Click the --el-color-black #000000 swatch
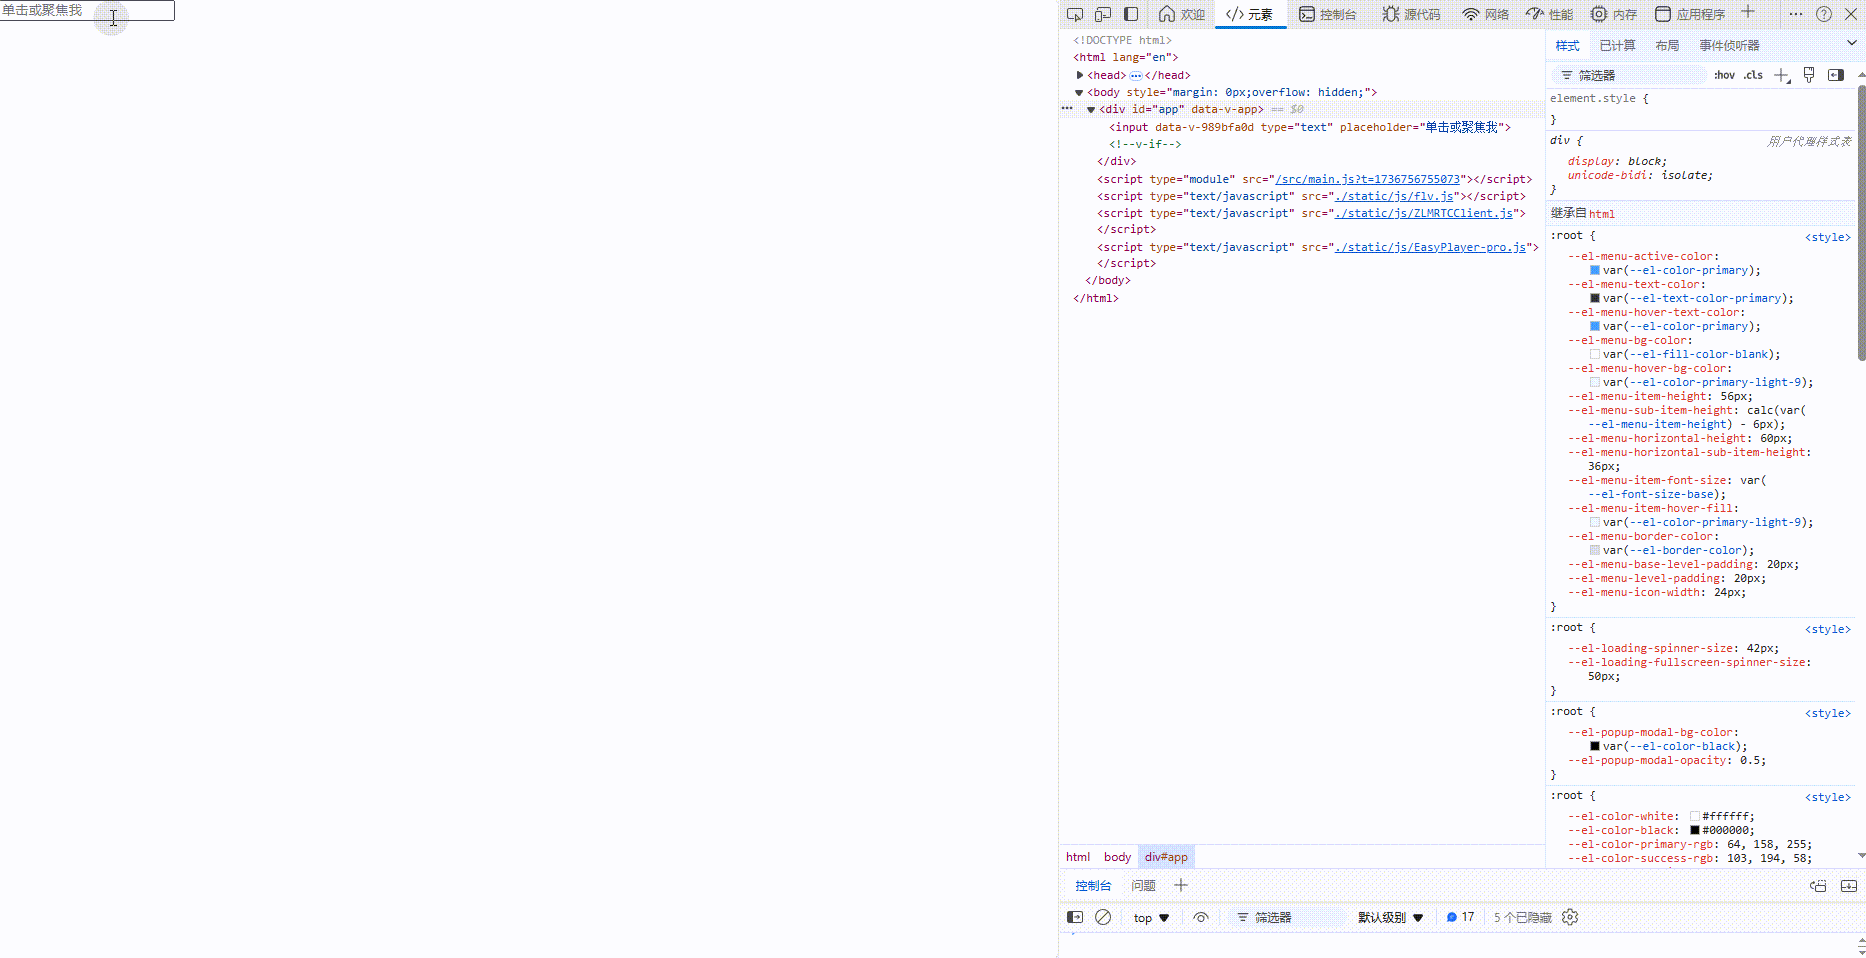 coord(1695,830)
